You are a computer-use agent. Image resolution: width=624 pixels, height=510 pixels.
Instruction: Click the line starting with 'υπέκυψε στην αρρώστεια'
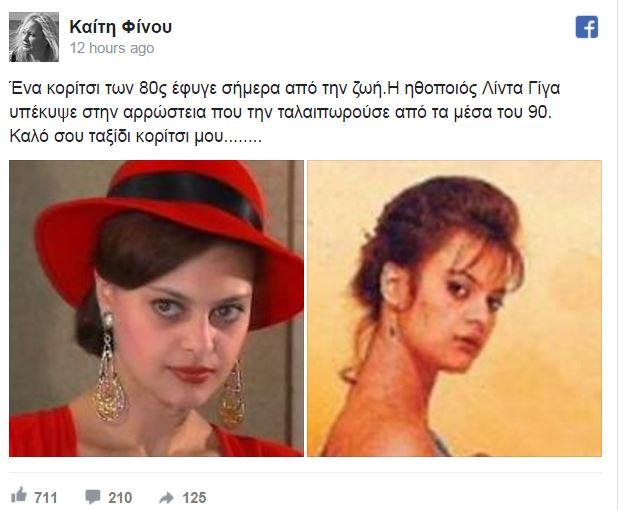(x=281, y=113)
